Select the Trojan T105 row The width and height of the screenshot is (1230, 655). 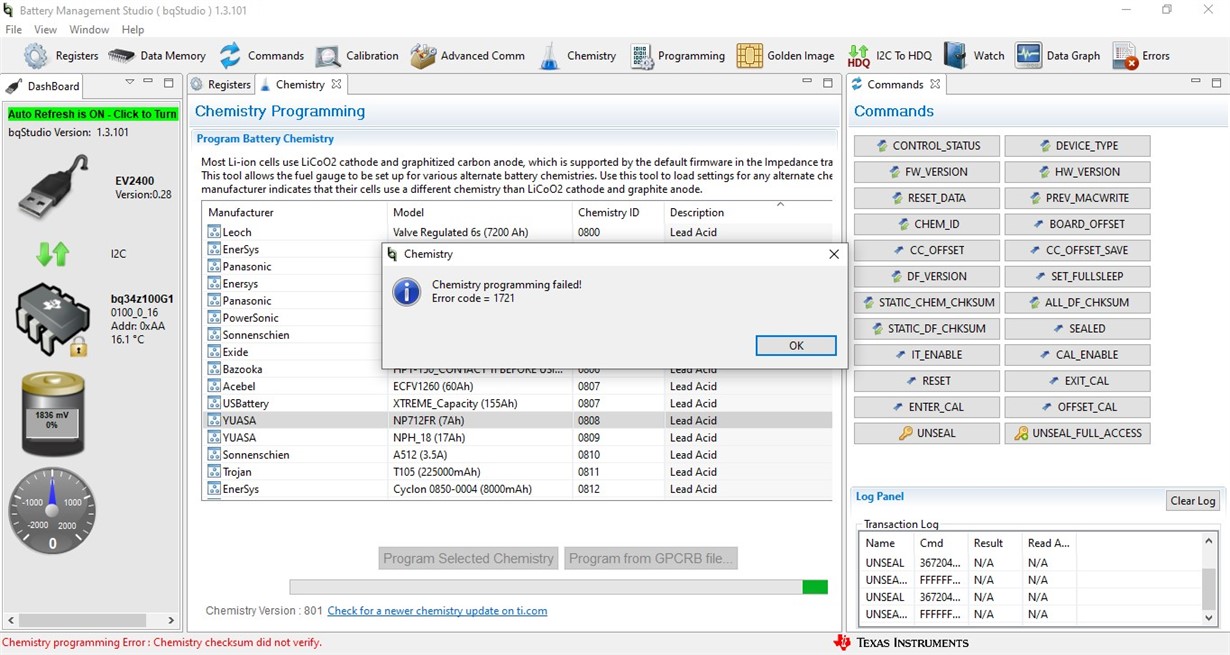518,472
